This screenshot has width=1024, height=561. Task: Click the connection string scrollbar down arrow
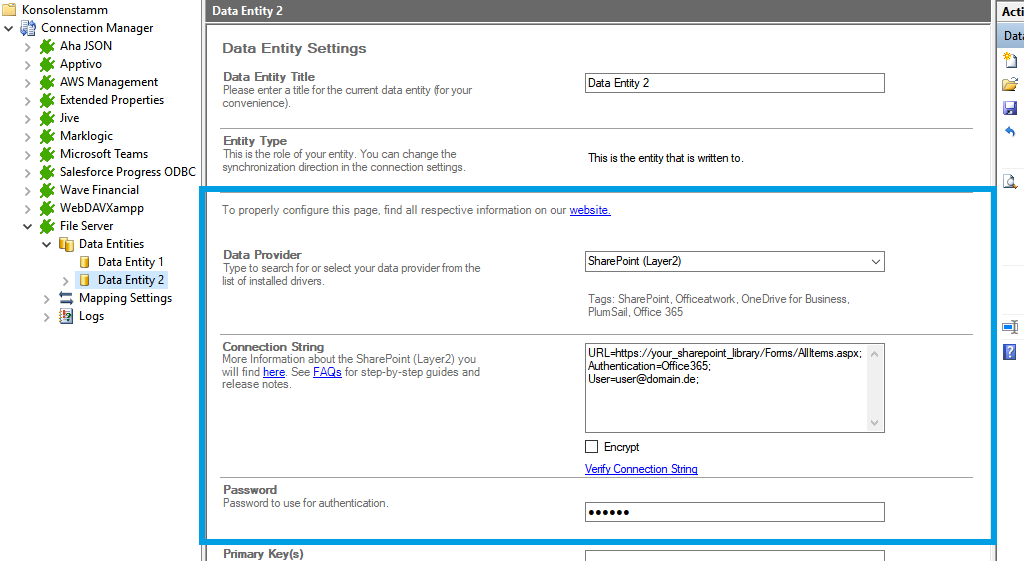[877, 424]
